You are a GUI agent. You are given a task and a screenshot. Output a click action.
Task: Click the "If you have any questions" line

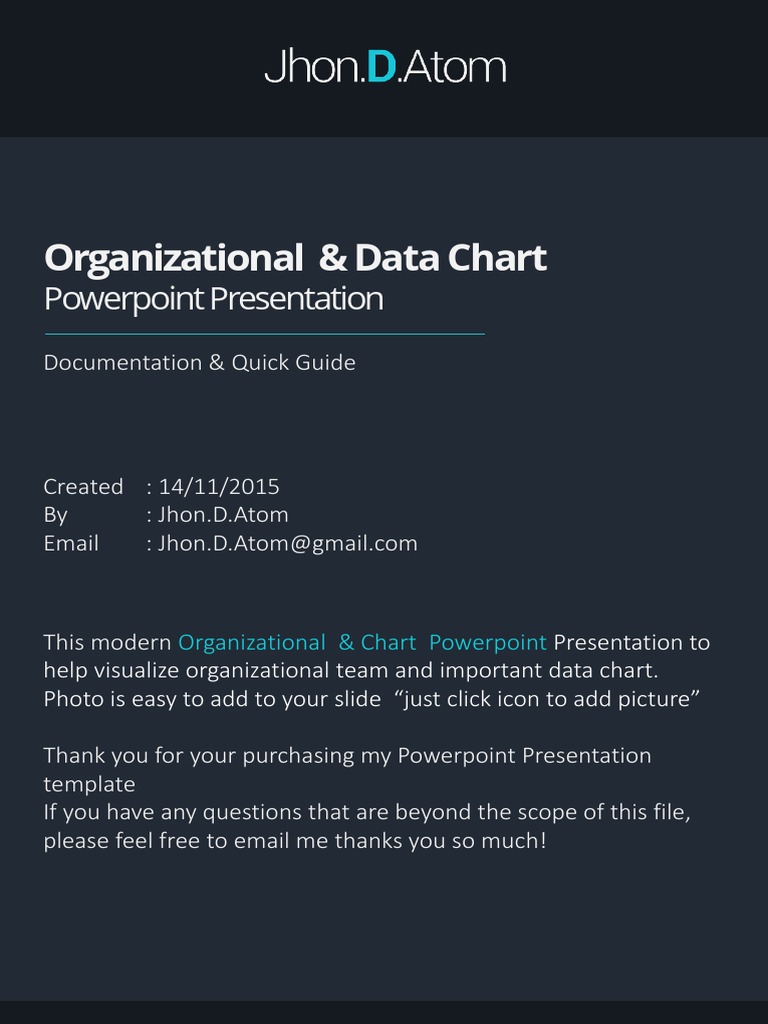(367, 812)
